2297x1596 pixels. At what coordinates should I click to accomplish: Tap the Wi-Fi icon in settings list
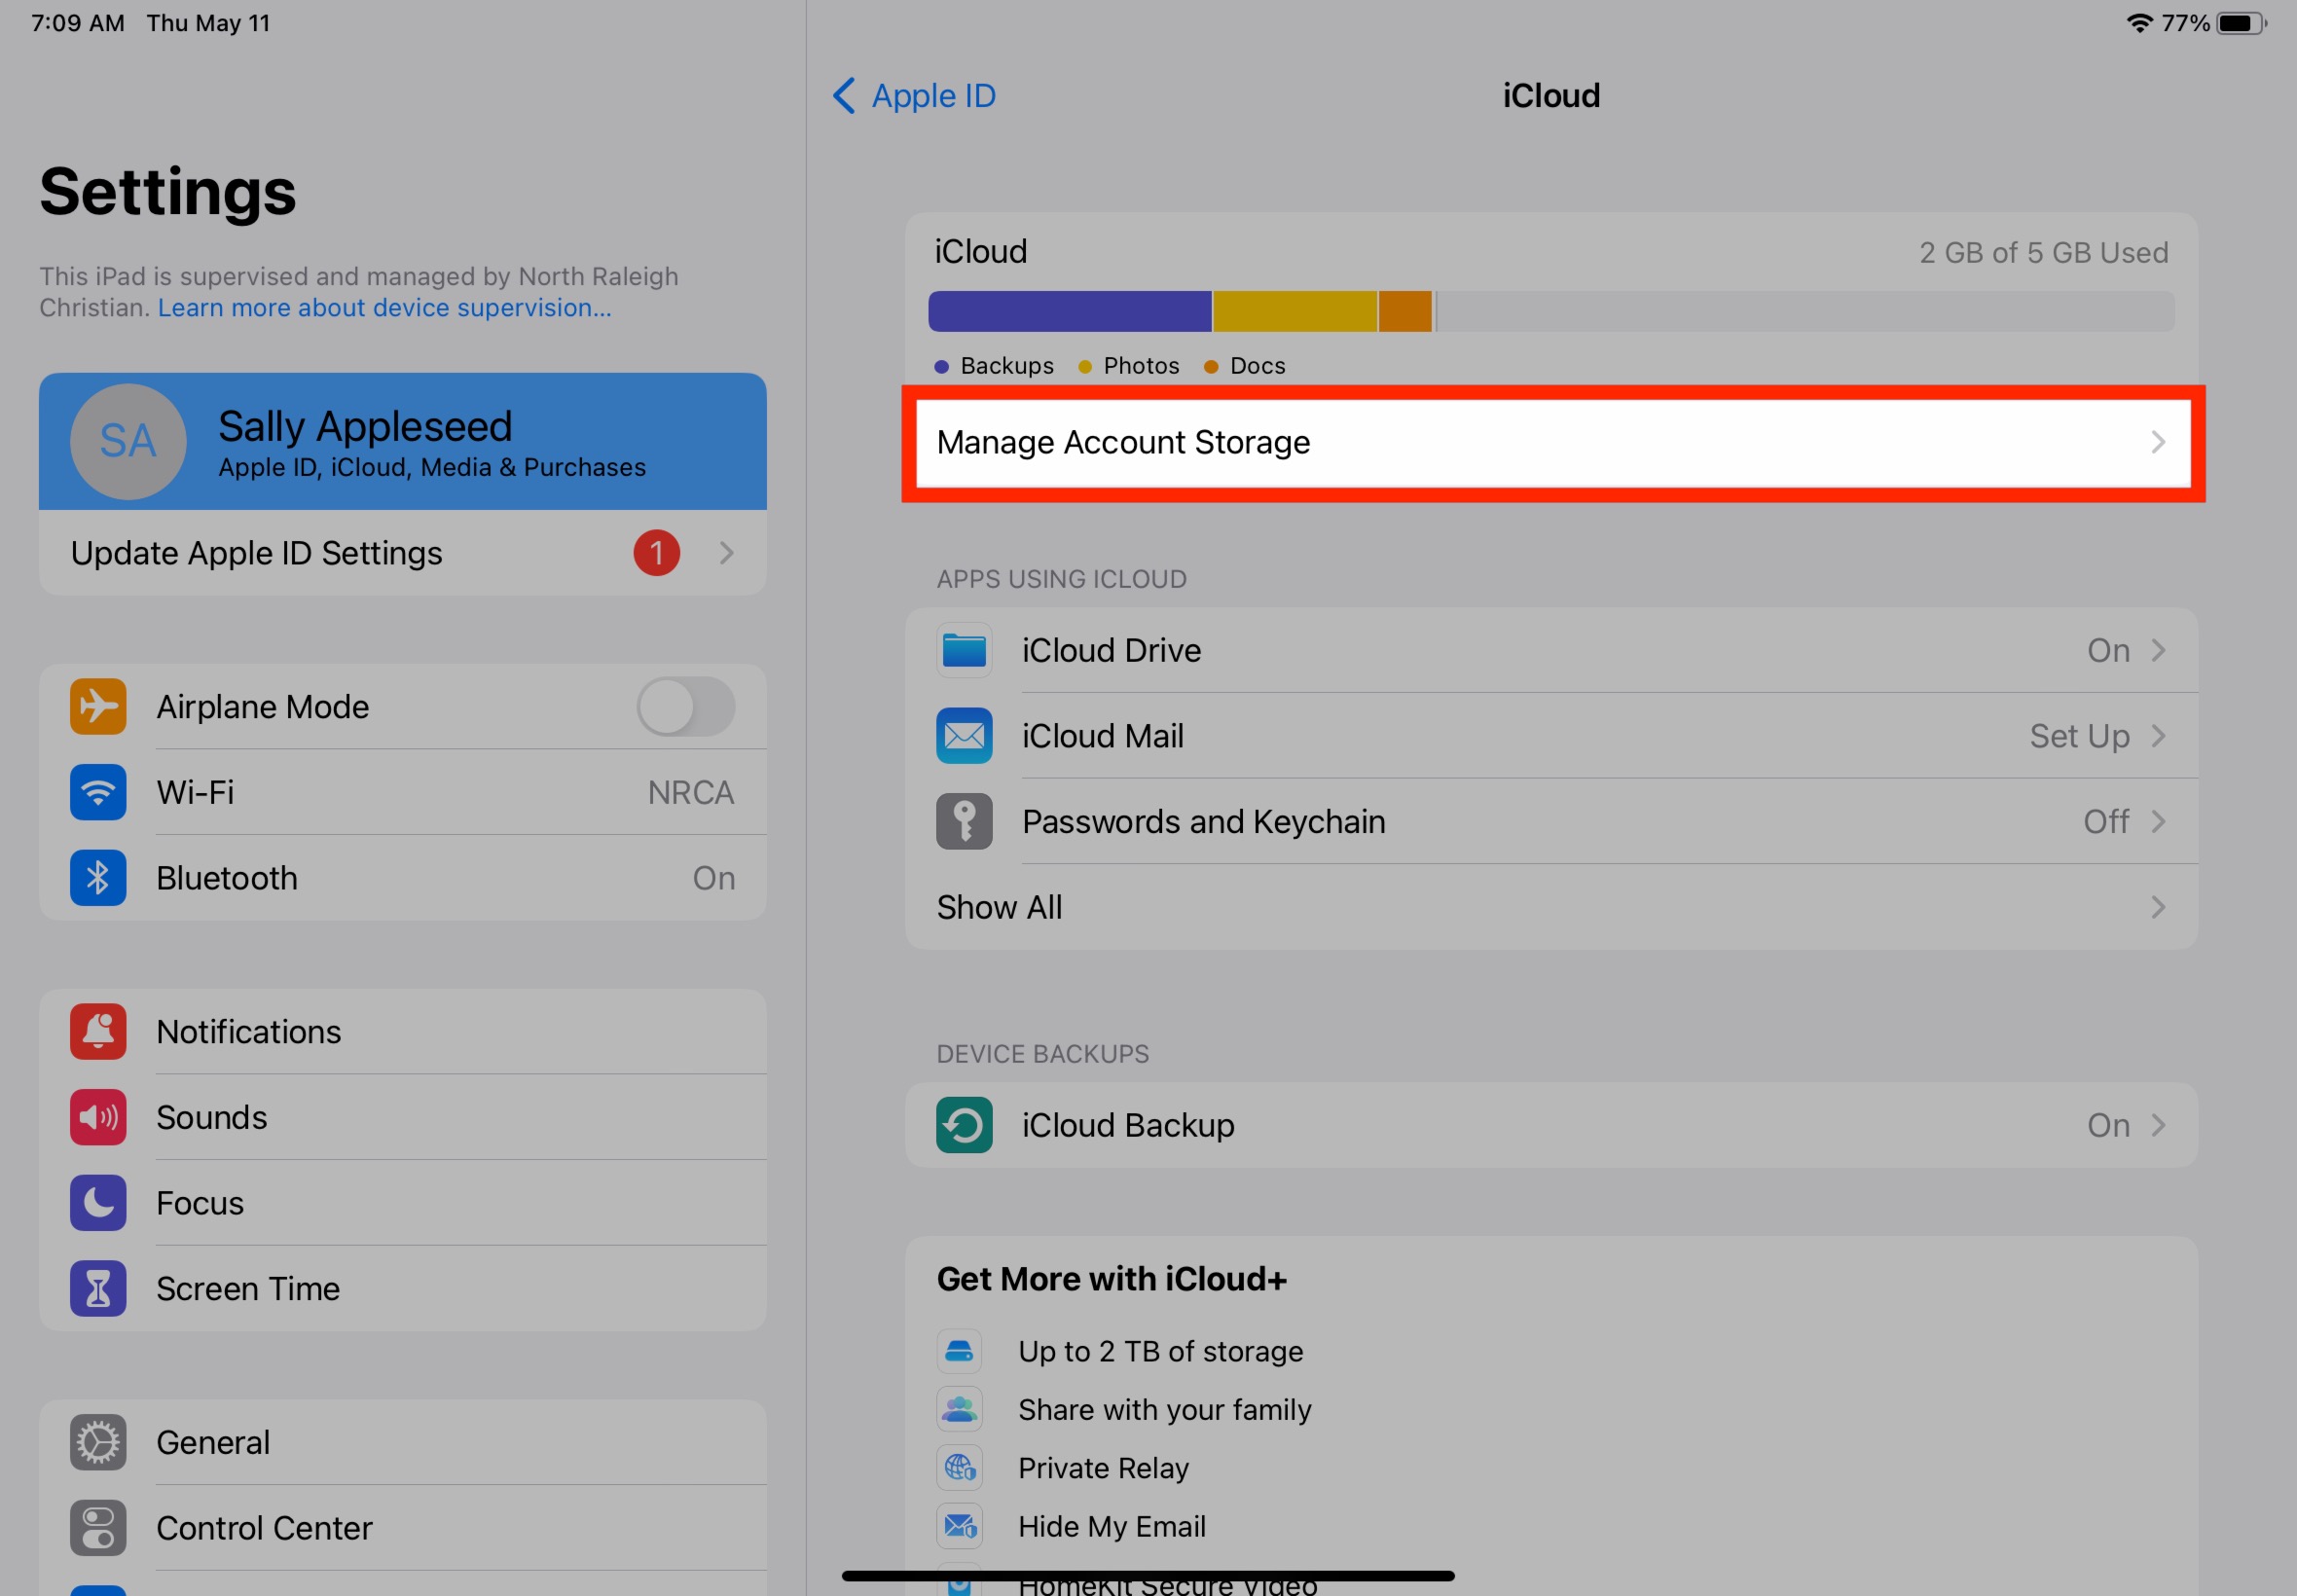(98, 792)
